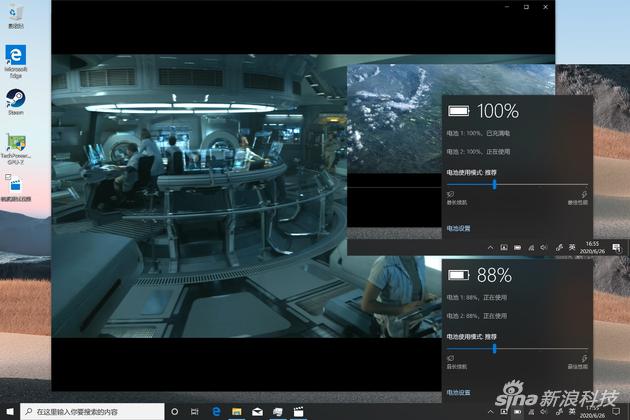This screenshot has width=630, height=420.
Task: Open the Action Center notification icon beside 16:55
Action: click(616, 246)
